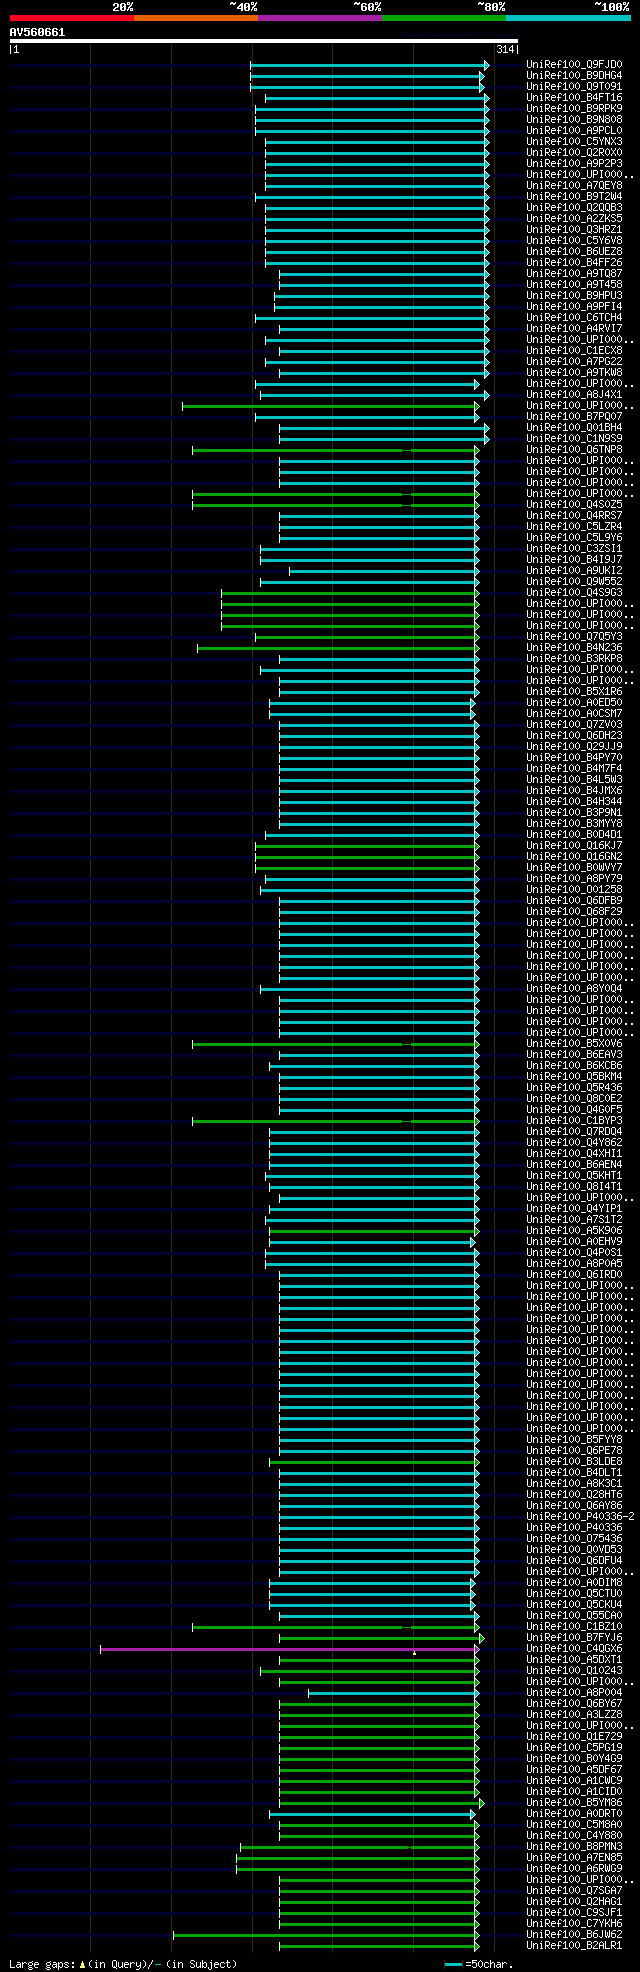This screenshot has width=640, height=1972.
Task: Click UniRef100_Q01BH4 label
Action: 574,427
